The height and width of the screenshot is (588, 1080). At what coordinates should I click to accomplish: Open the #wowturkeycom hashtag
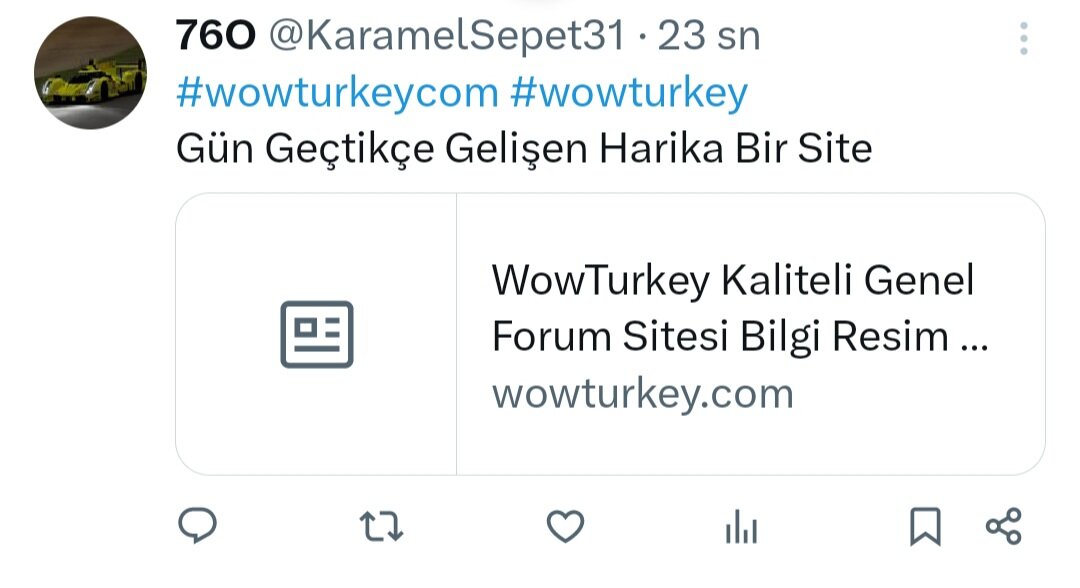[x=338, y=92]
